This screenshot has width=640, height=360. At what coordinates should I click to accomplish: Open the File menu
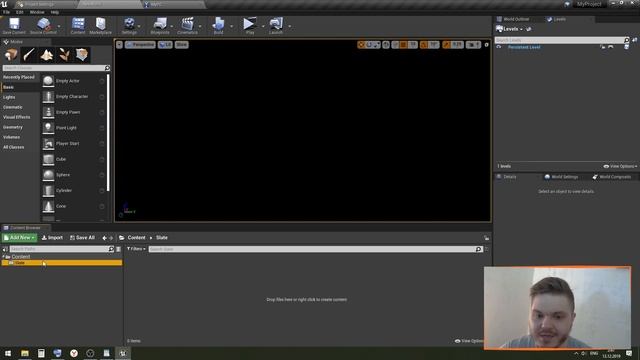point(6,12)
